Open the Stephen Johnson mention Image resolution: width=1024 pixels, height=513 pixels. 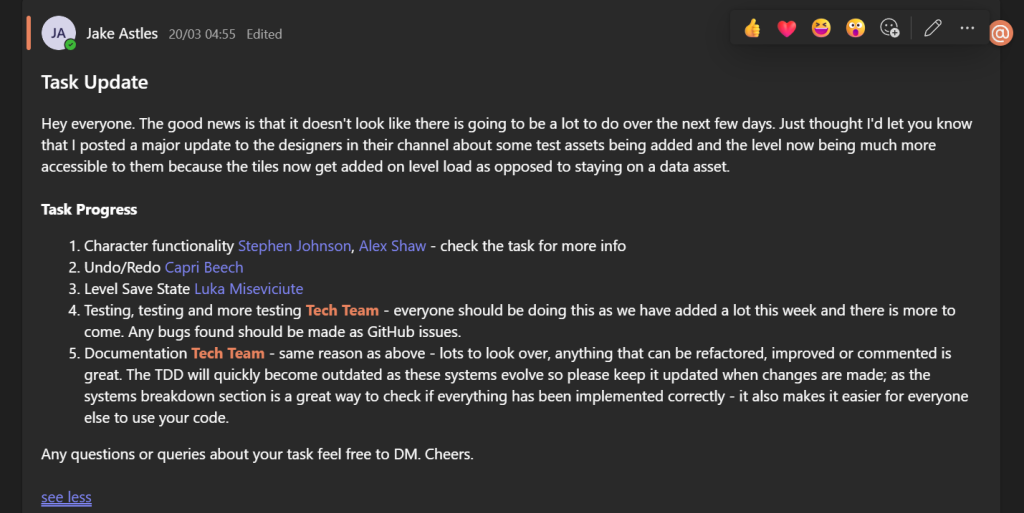coord(295,246)
